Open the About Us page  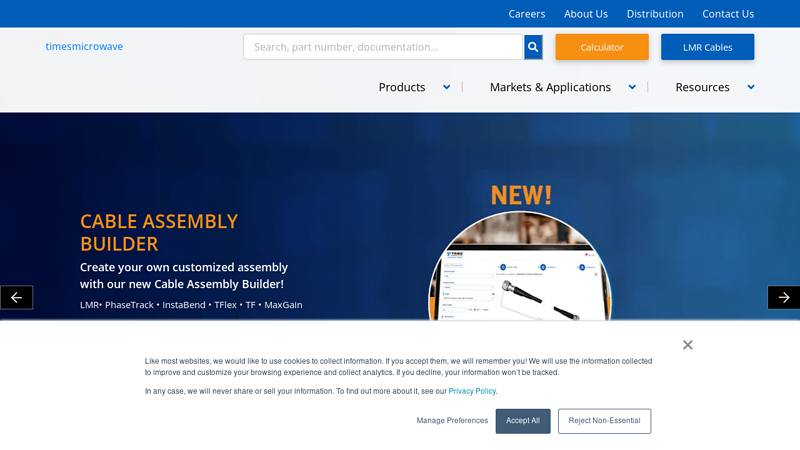586,14
